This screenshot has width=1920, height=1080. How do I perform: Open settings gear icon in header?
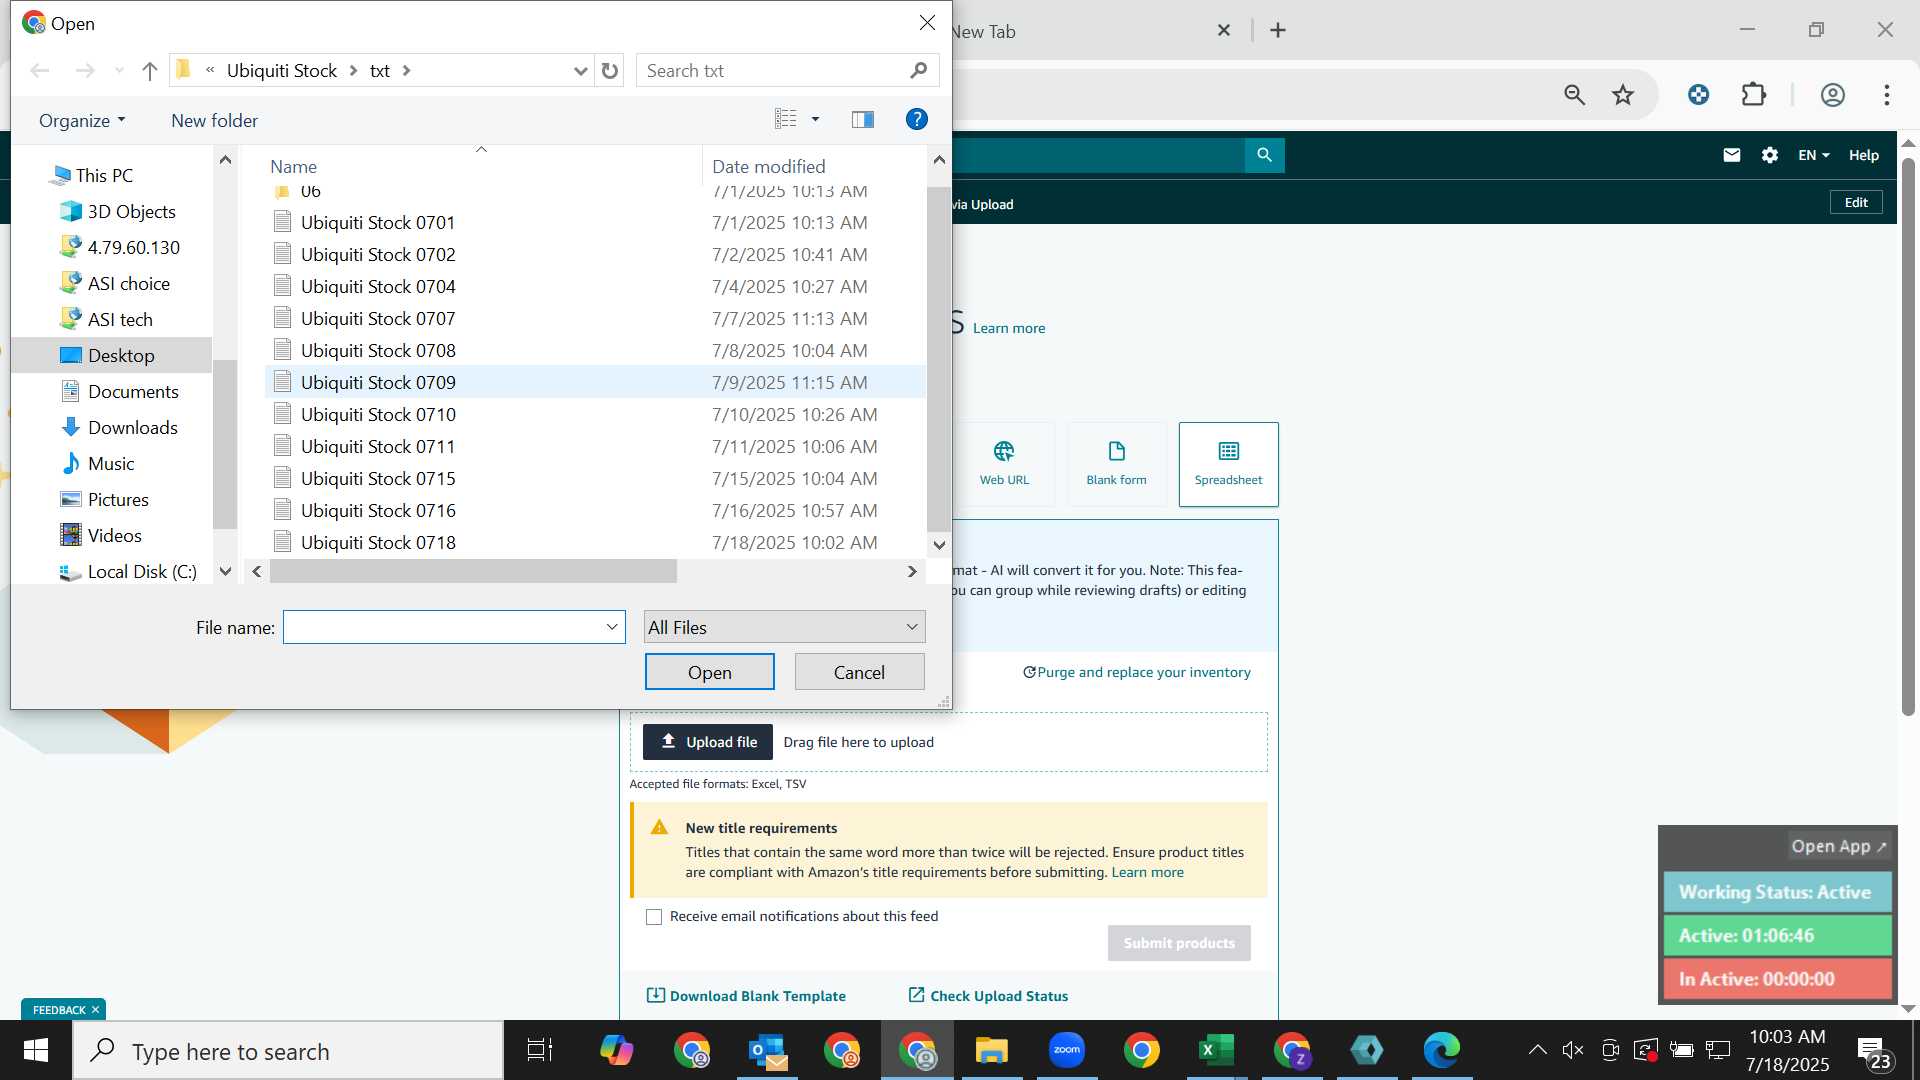point(1770,155)
